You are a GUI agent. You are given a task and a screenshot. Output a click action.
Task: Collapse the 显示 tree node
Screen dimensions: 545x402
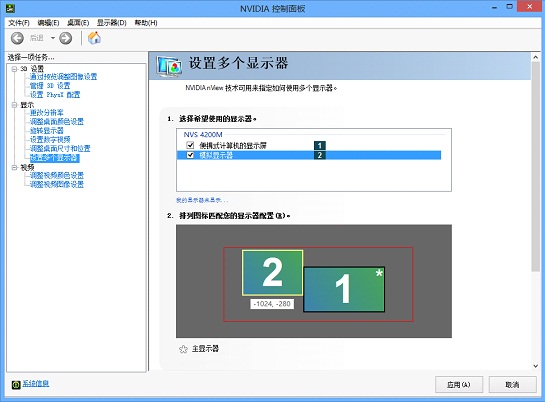(14, 105)
